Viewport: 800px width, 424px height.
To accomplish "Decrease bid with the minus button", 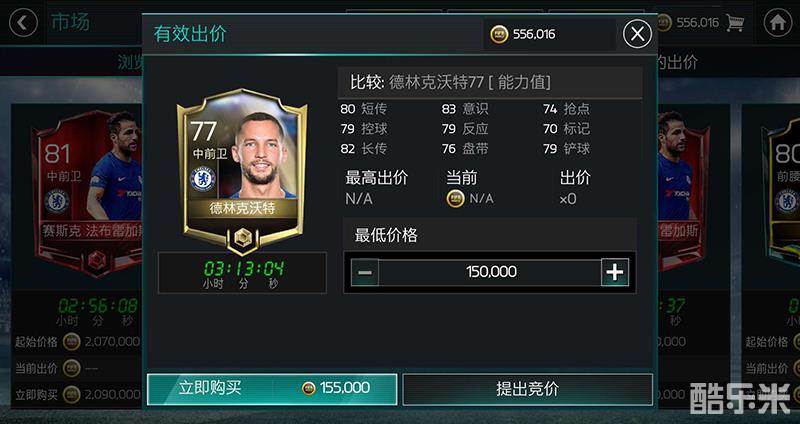I will (365, 272).
